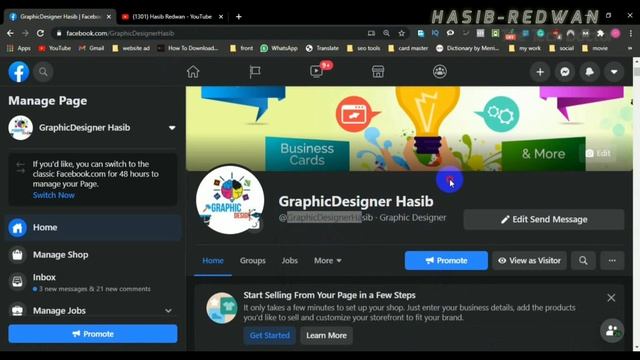Switch to the Groups tab
Viewport: 640px width, 360px height.
pyautogui.click(x=253, y=260)
